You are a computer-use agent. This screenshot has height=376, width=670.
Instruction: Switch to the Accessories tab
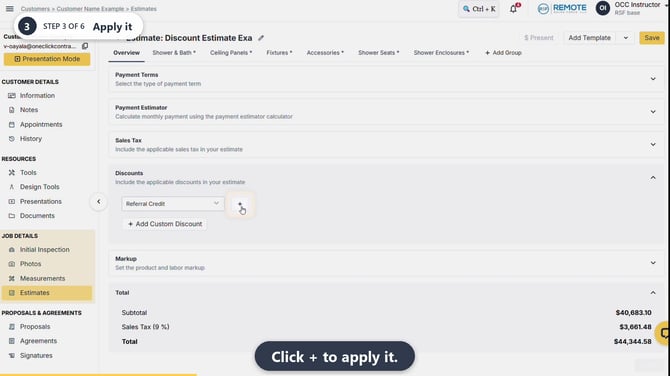pyautogui.click(x=325, y=53)
